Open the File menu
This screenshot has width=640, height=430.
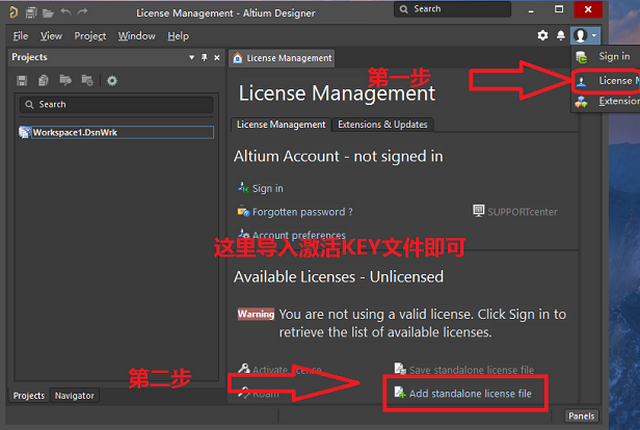tap(20, 36)
